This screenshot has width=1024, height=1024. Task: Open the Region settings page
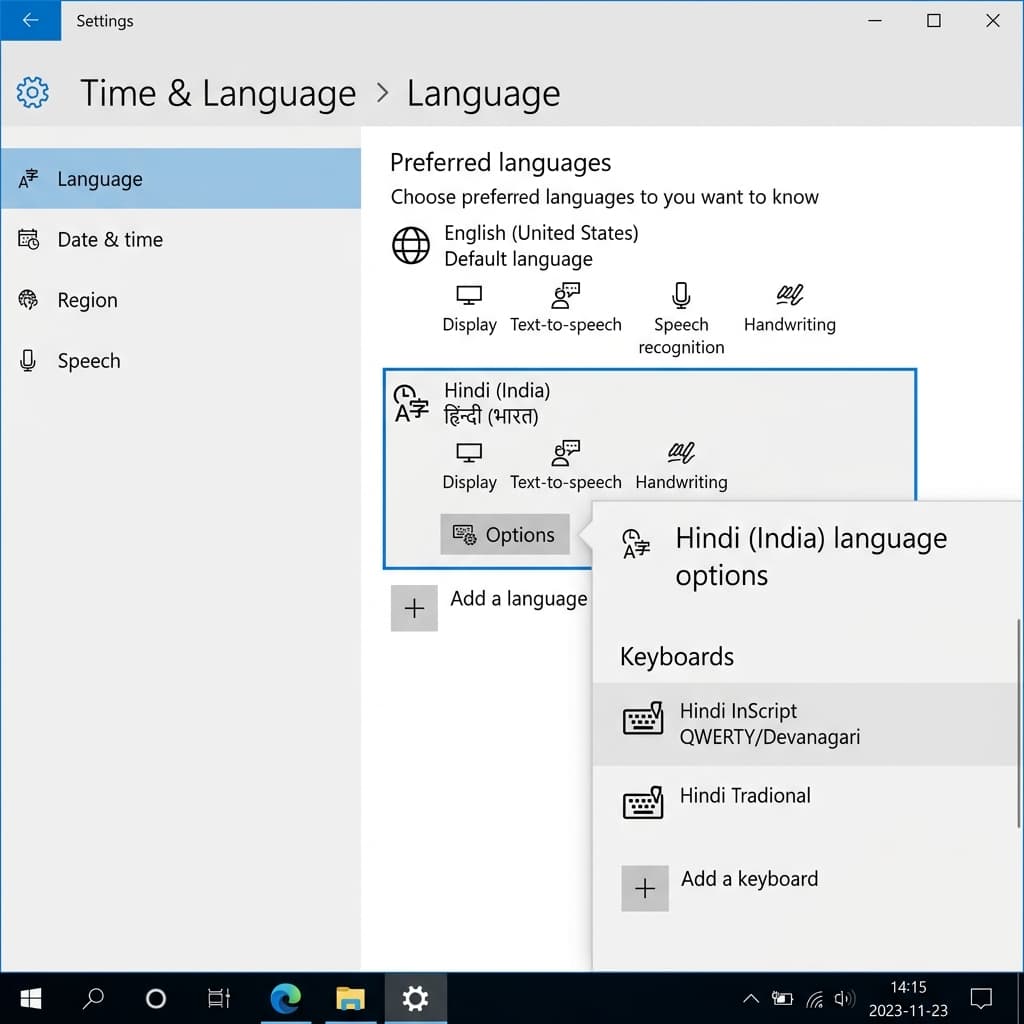180,300
